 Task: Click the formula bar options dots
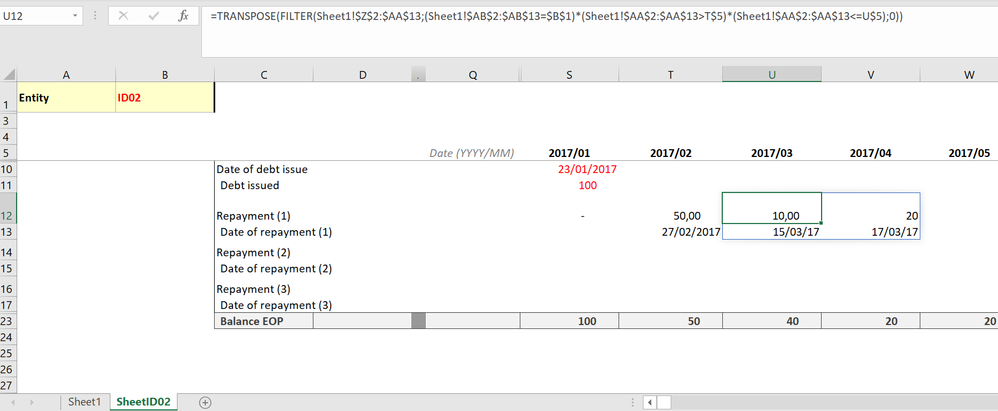[95, 16]
